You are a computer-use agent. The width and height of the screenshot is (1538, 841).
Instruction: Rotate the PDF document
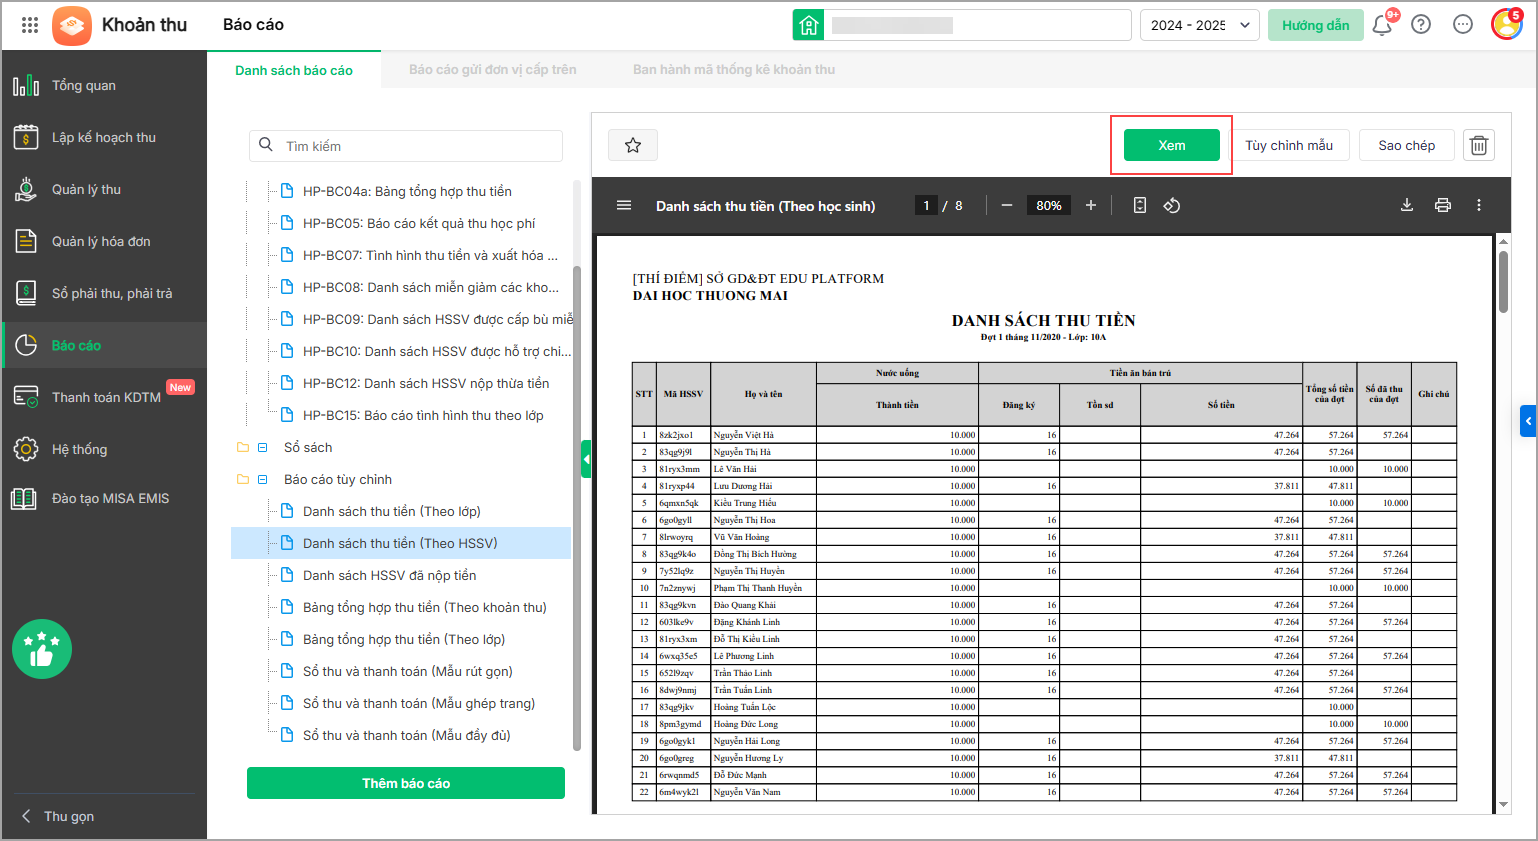(1172, 205)
